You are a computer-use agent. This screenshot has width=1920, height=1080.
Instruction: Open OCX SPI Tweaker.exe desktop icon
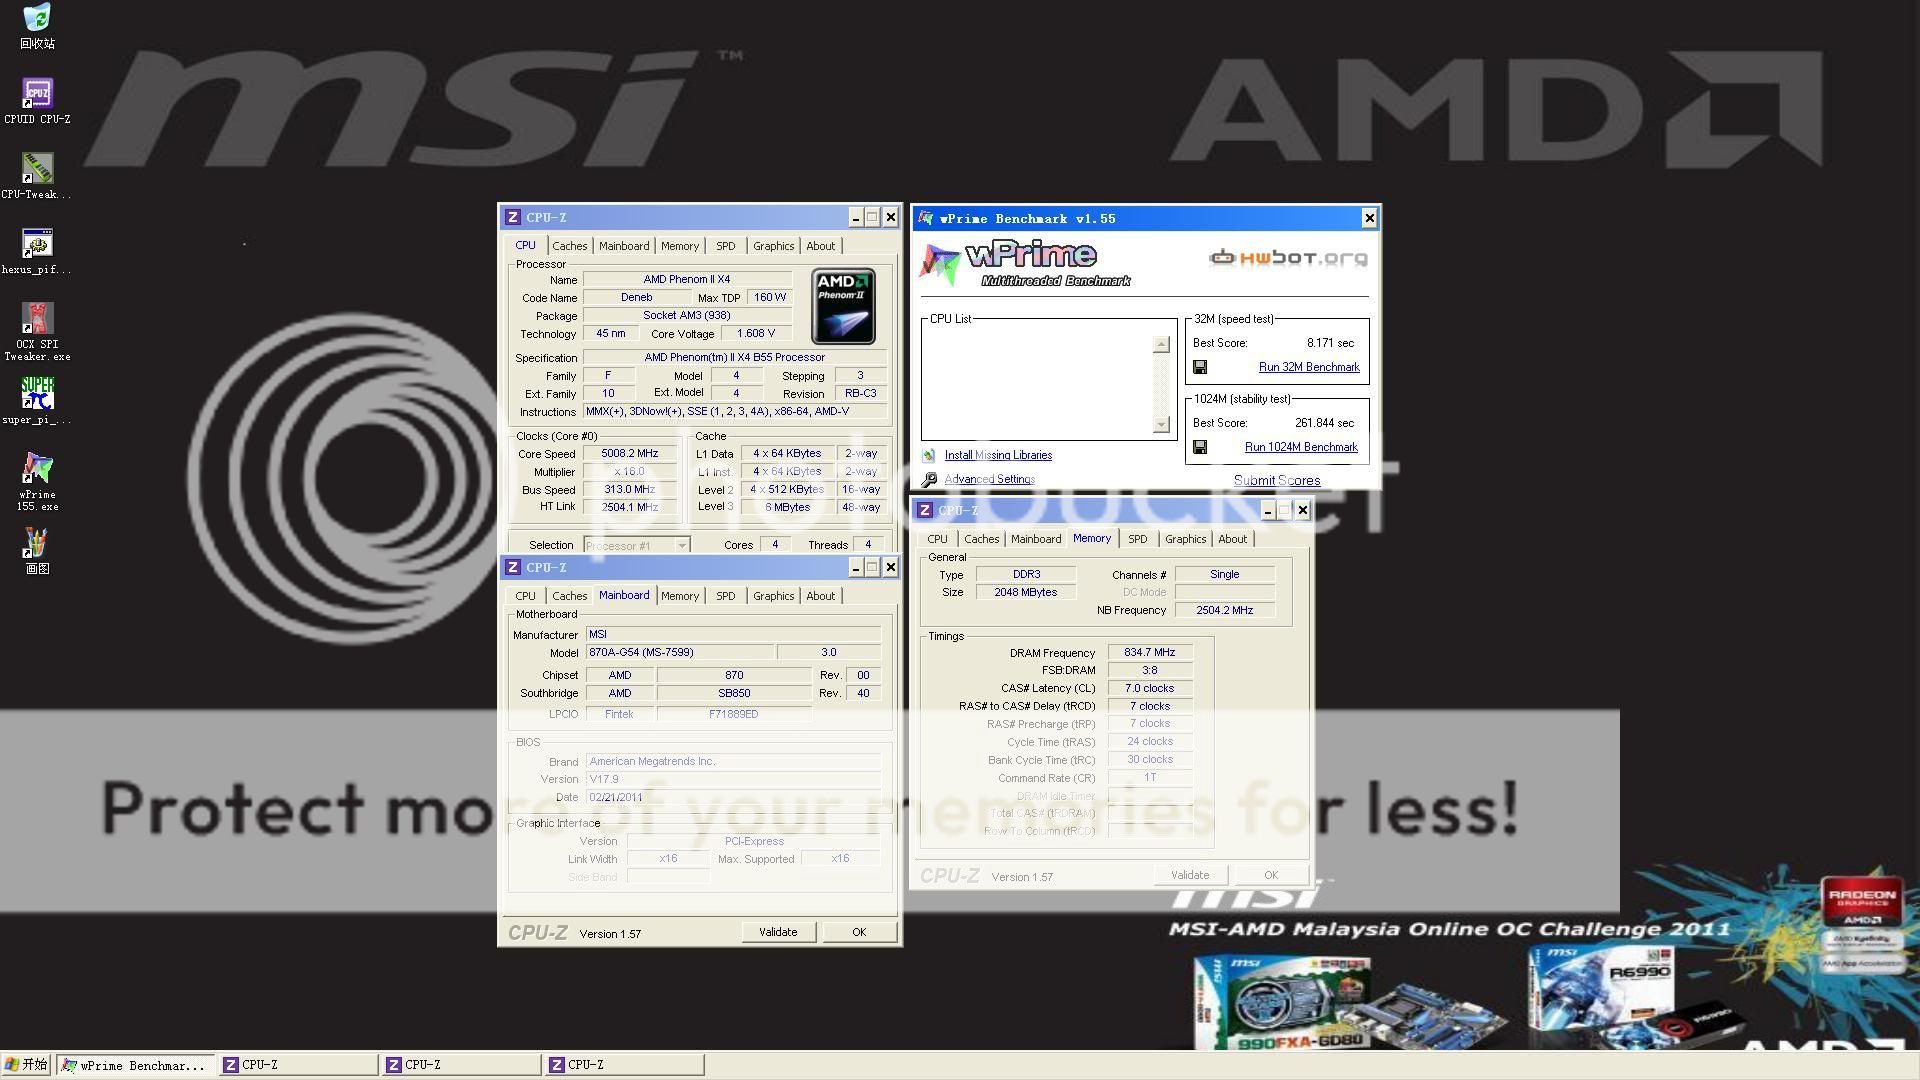coord(37,319)
